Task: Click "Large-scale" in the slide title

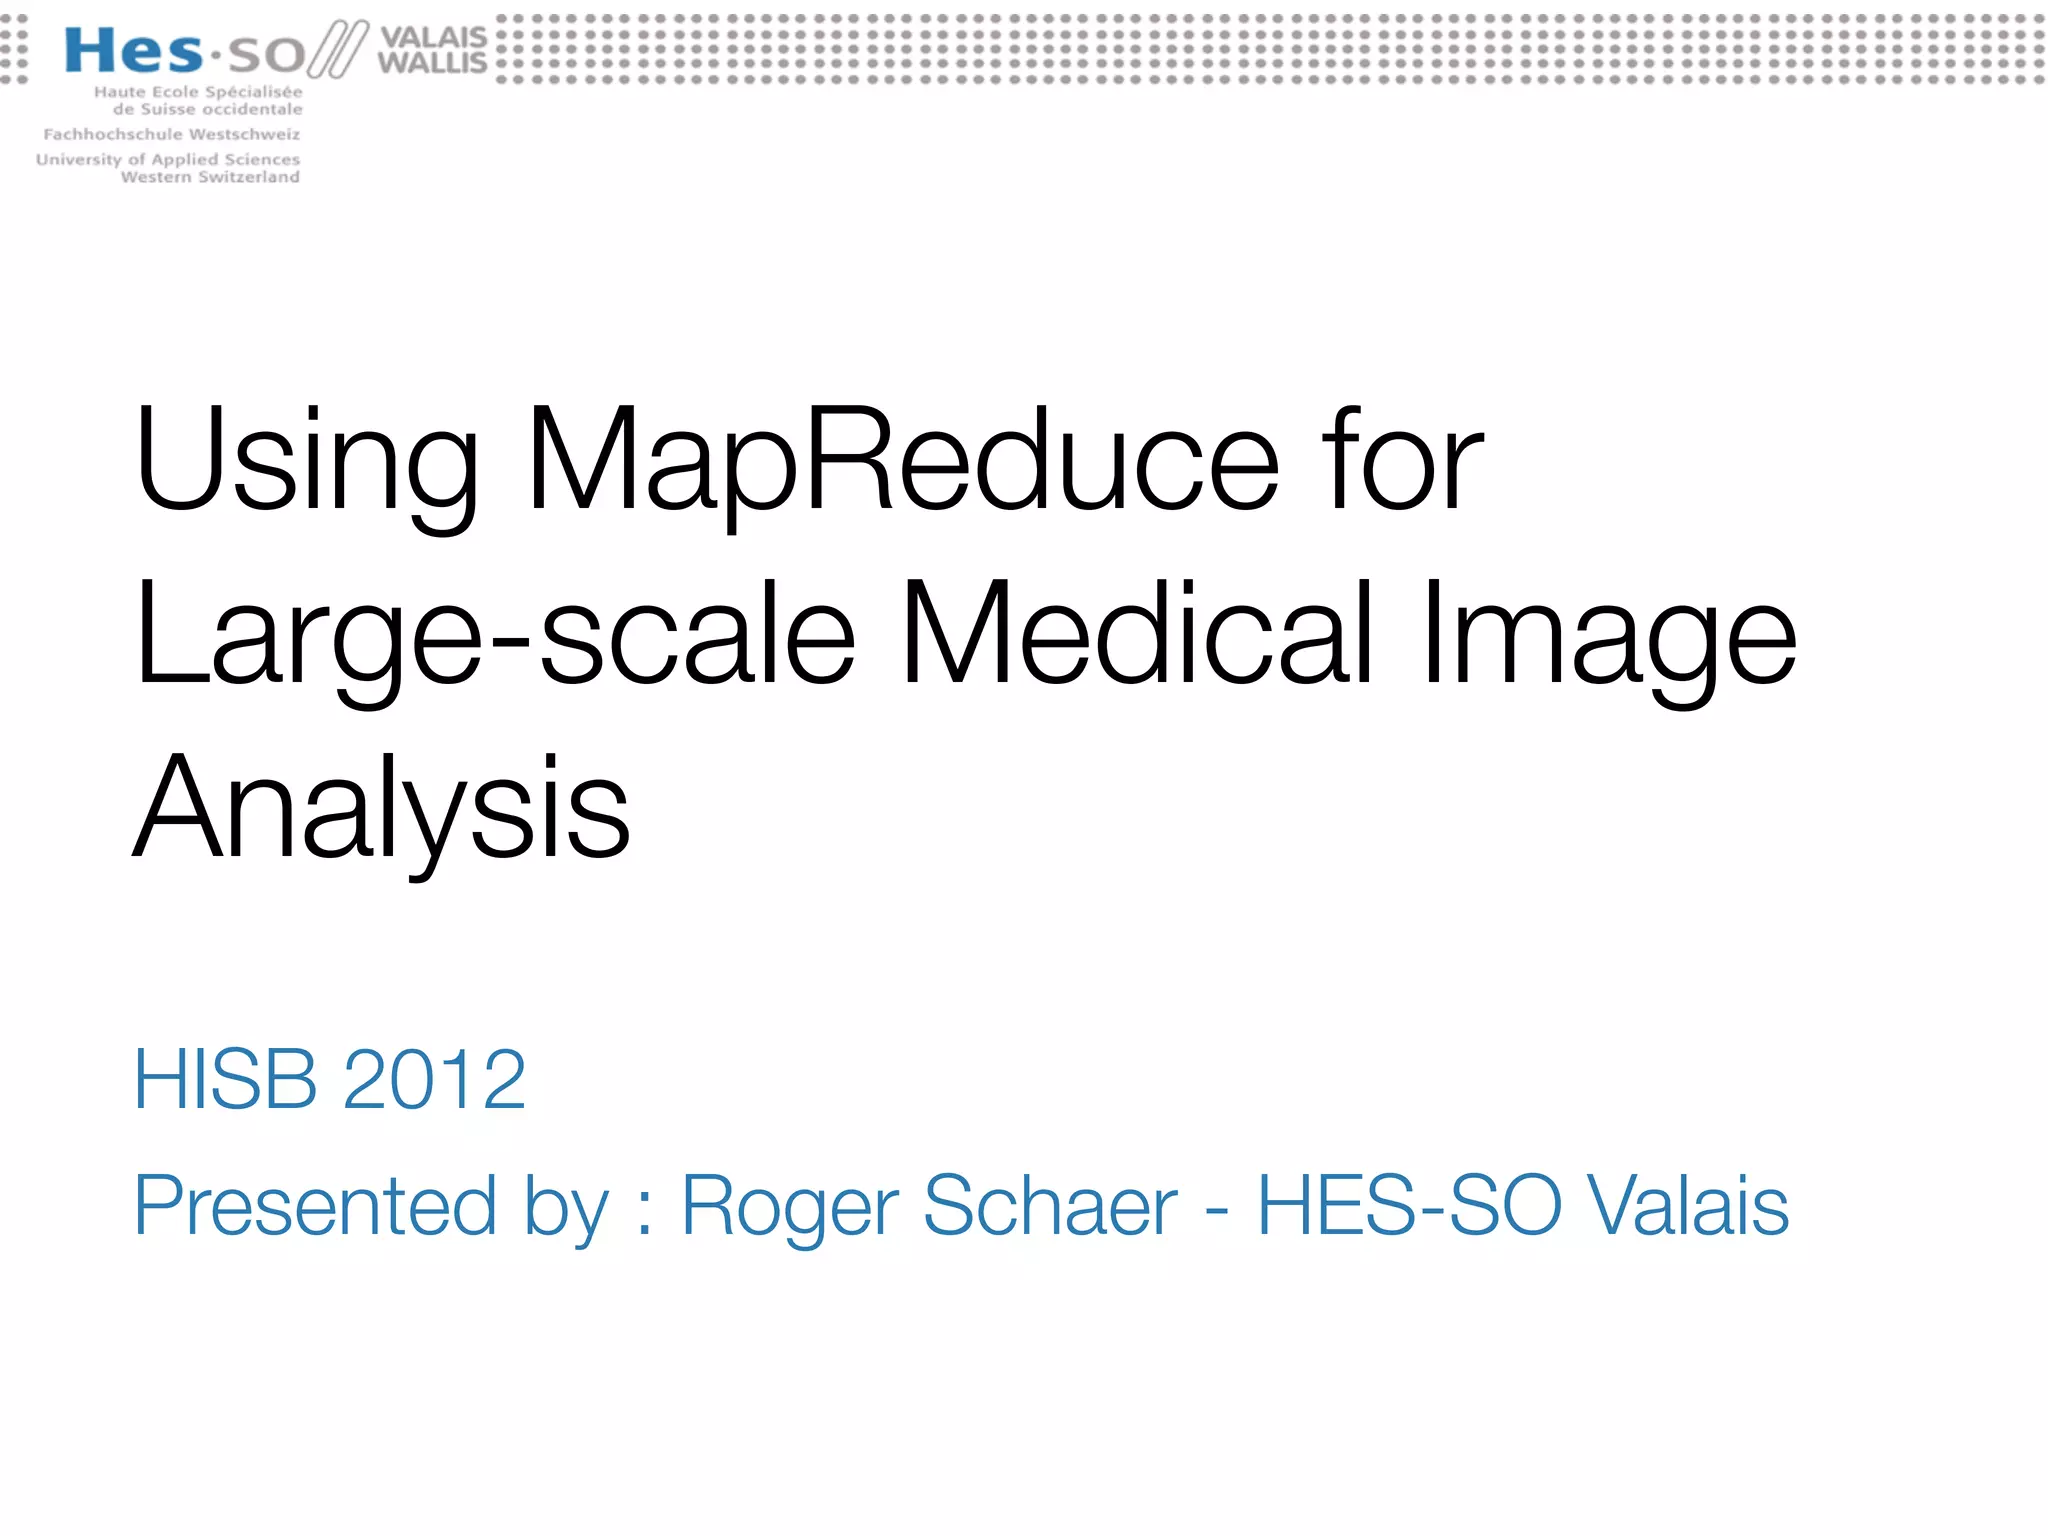Action: (x=495, y=635)
